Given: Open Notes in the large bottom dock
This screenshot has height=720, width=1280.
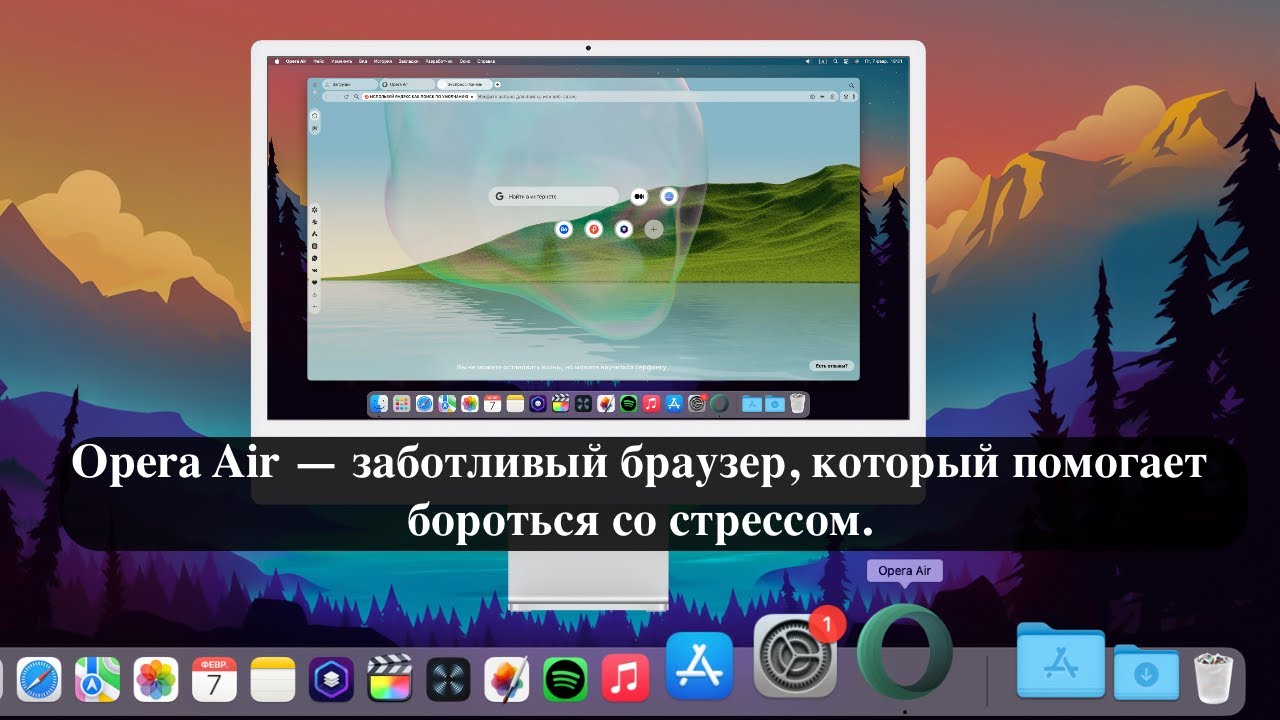Looking at the screenshot, I should (273, 680).
